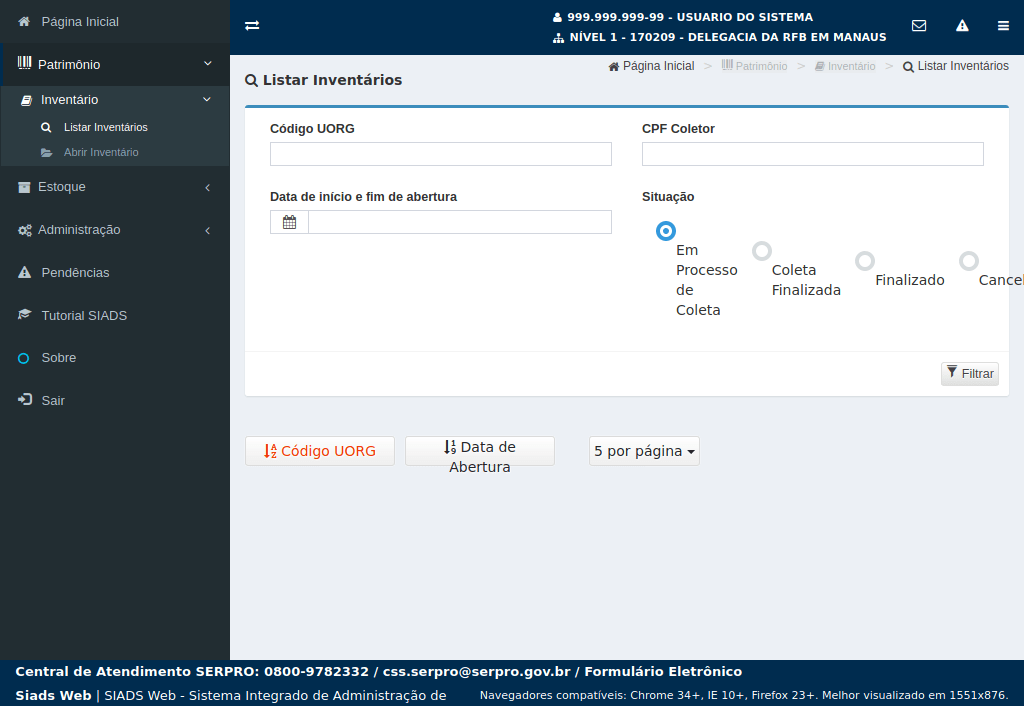Collapse the Inventário submenu chevron

[207, 99]
